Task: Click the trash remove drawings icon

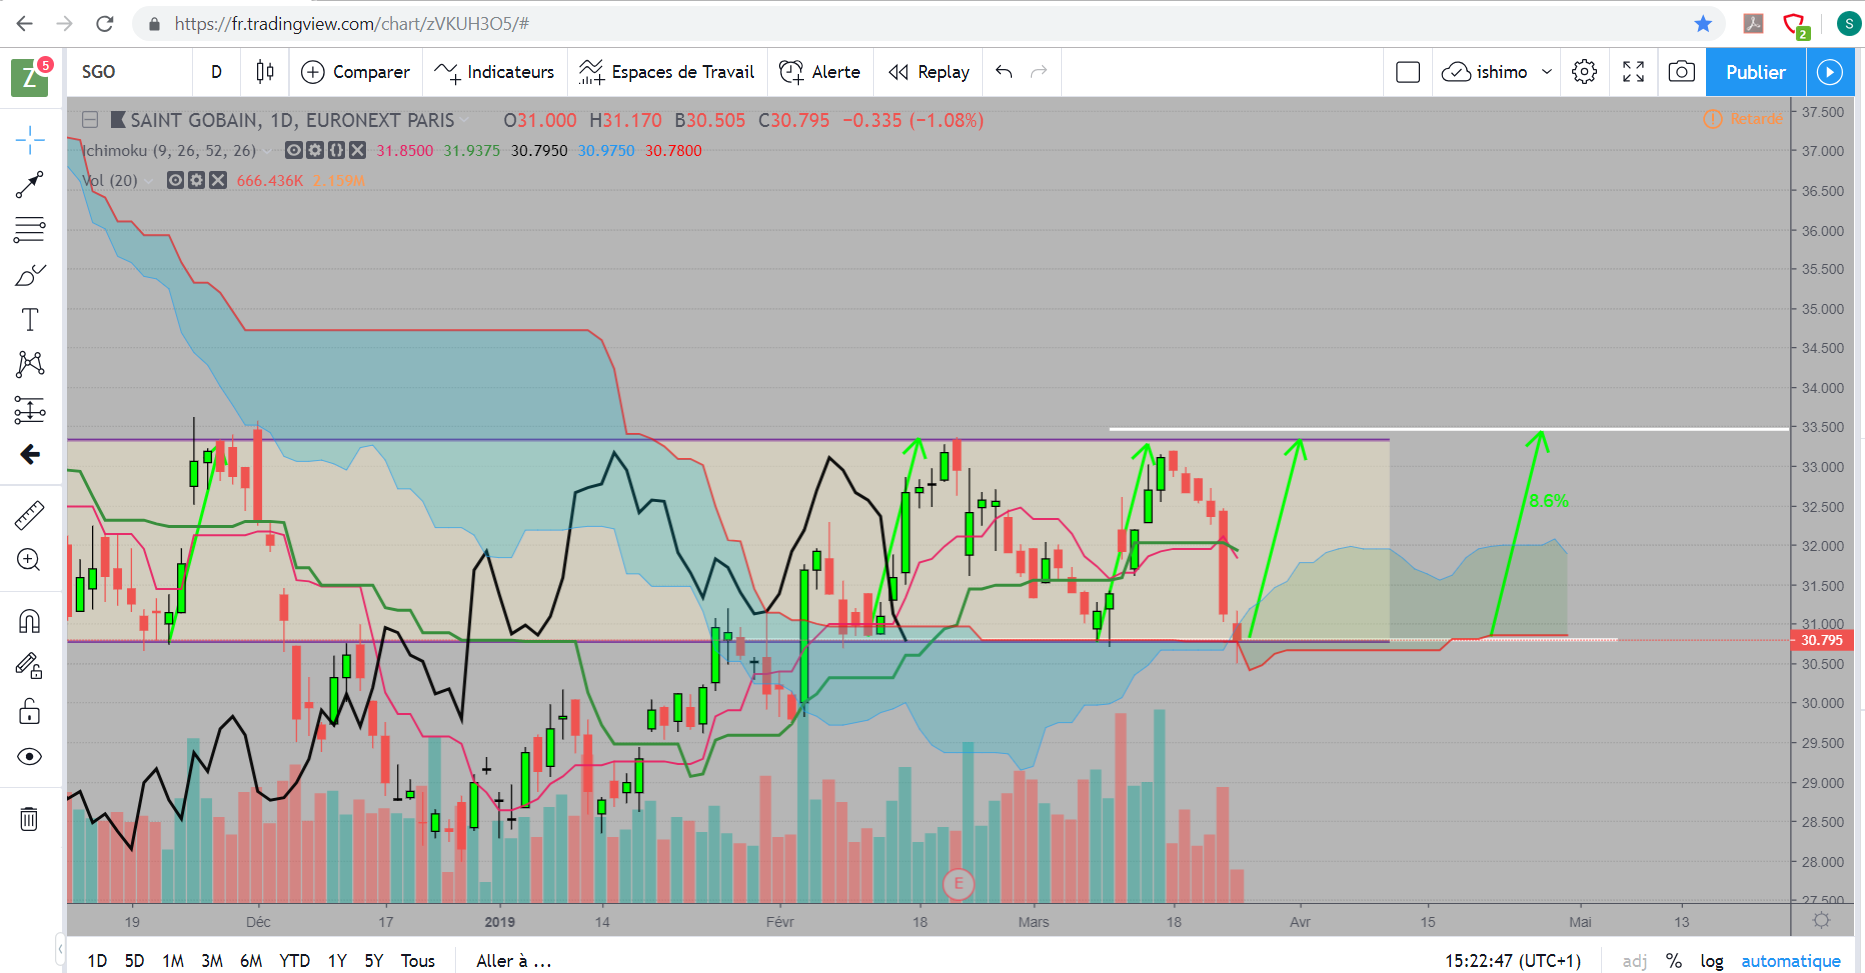Action: tap(30, 820)
